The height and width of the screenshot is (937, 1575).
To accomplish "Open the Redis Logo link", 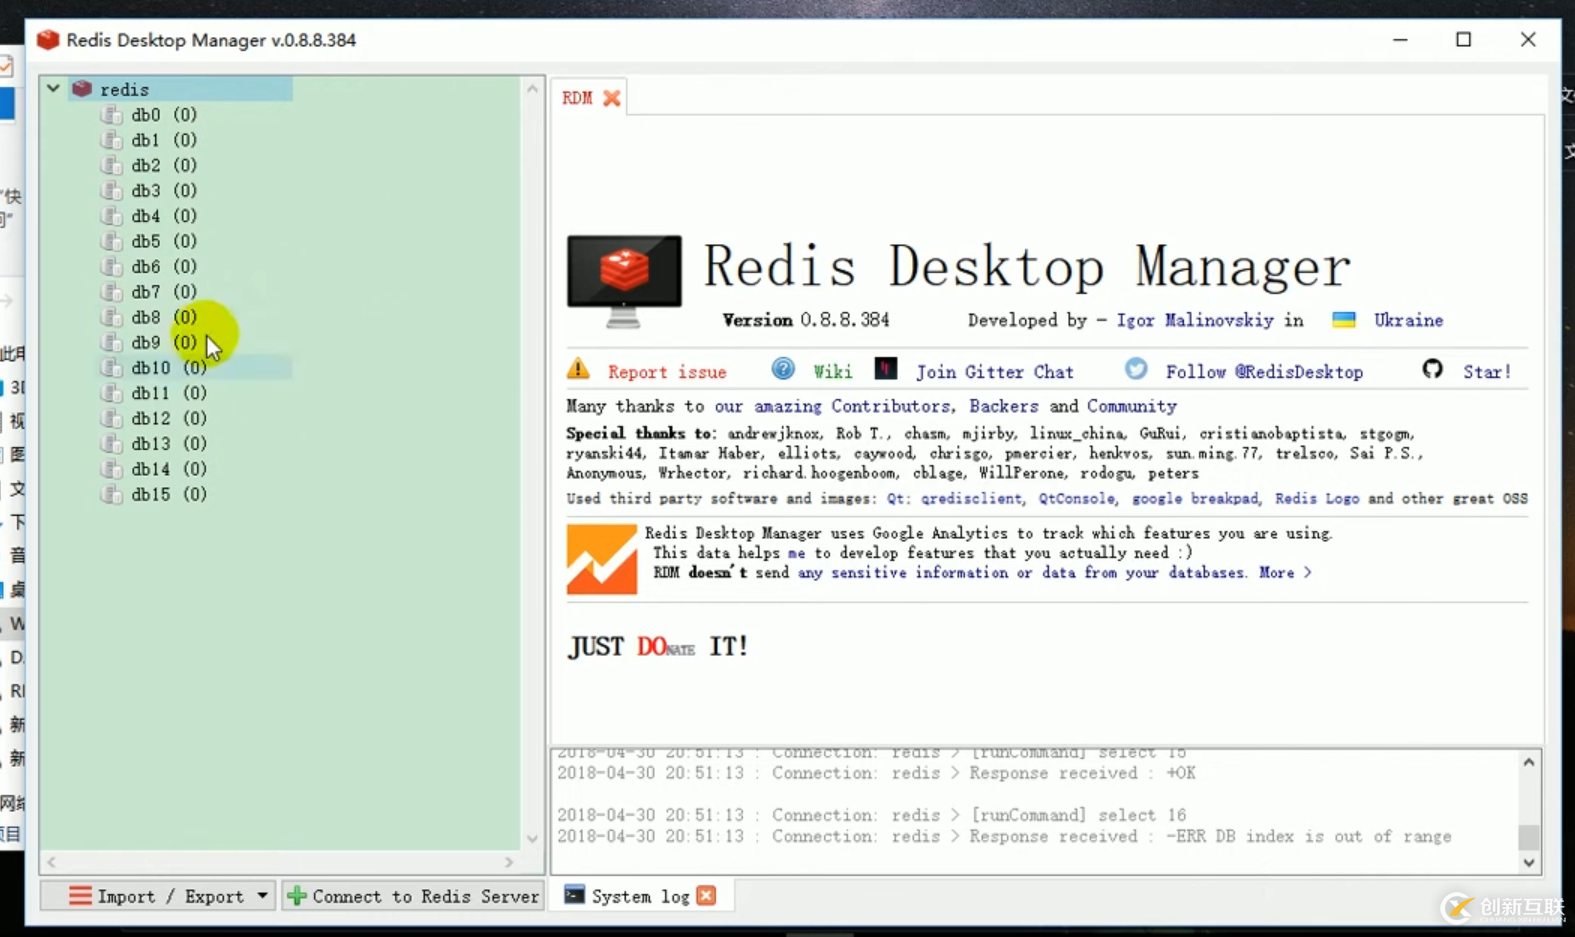I will pos(1317,498).
